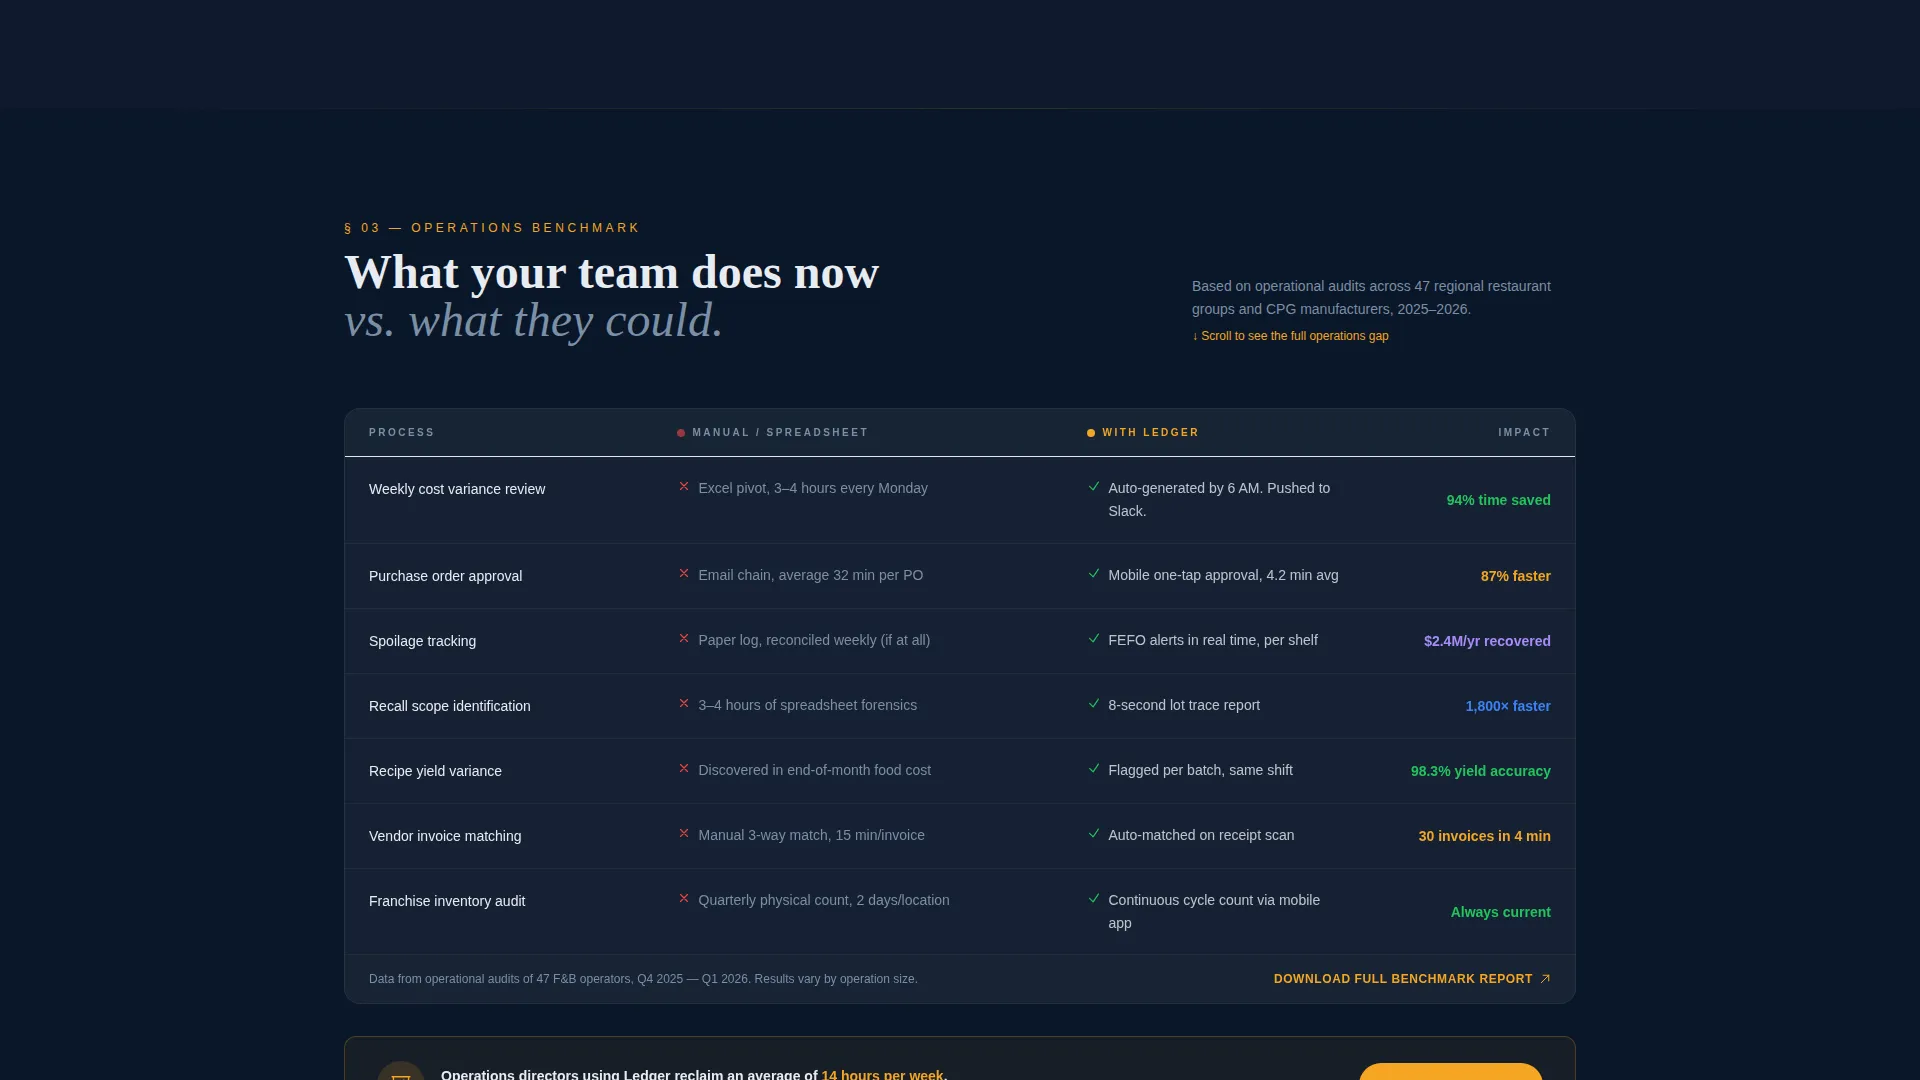The height and width of the screenshot is (1080, 1920).
Task: Click the red X icon beside Paper log text
Action: point(684,639)
